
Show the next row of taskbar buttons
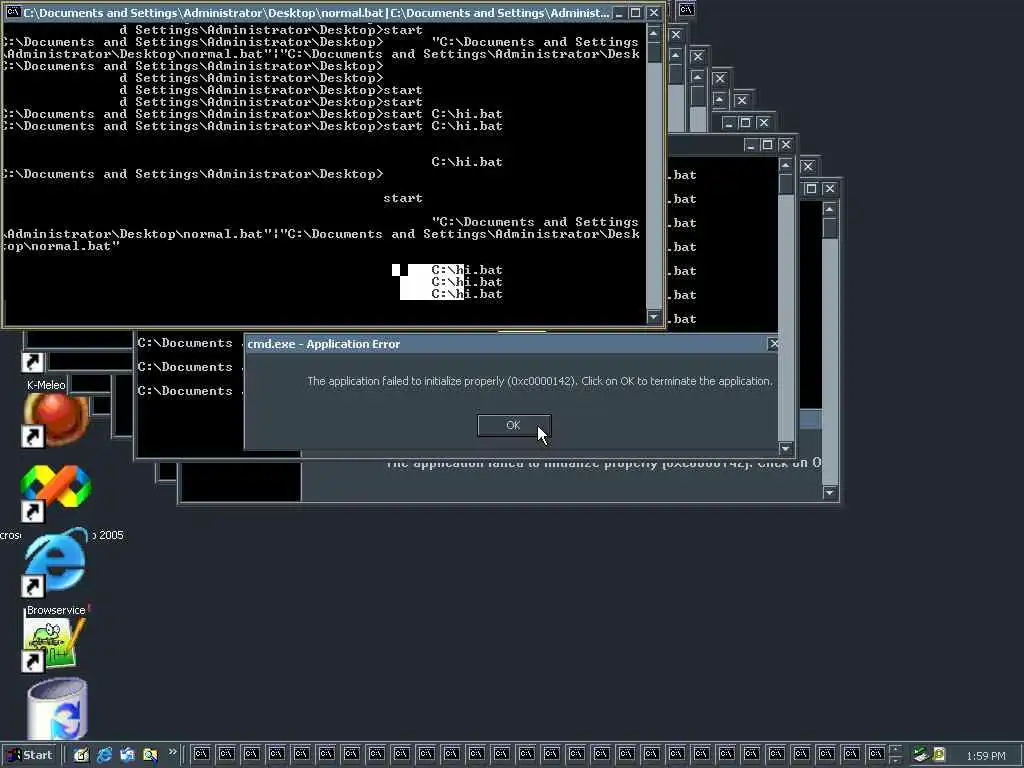pyautogui.click(x=895, y=760)
